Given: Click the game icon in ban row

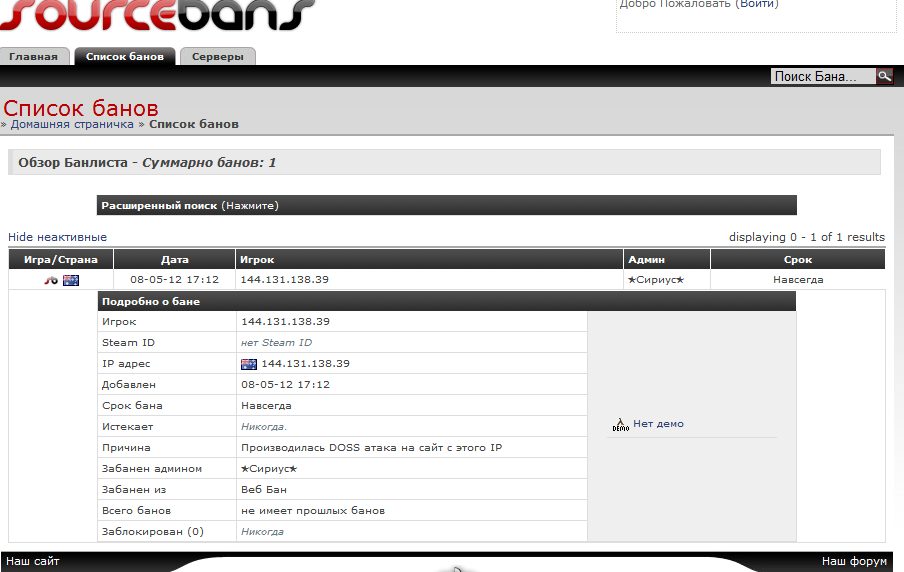Looking at the screenshot, I should pos(51,280).
